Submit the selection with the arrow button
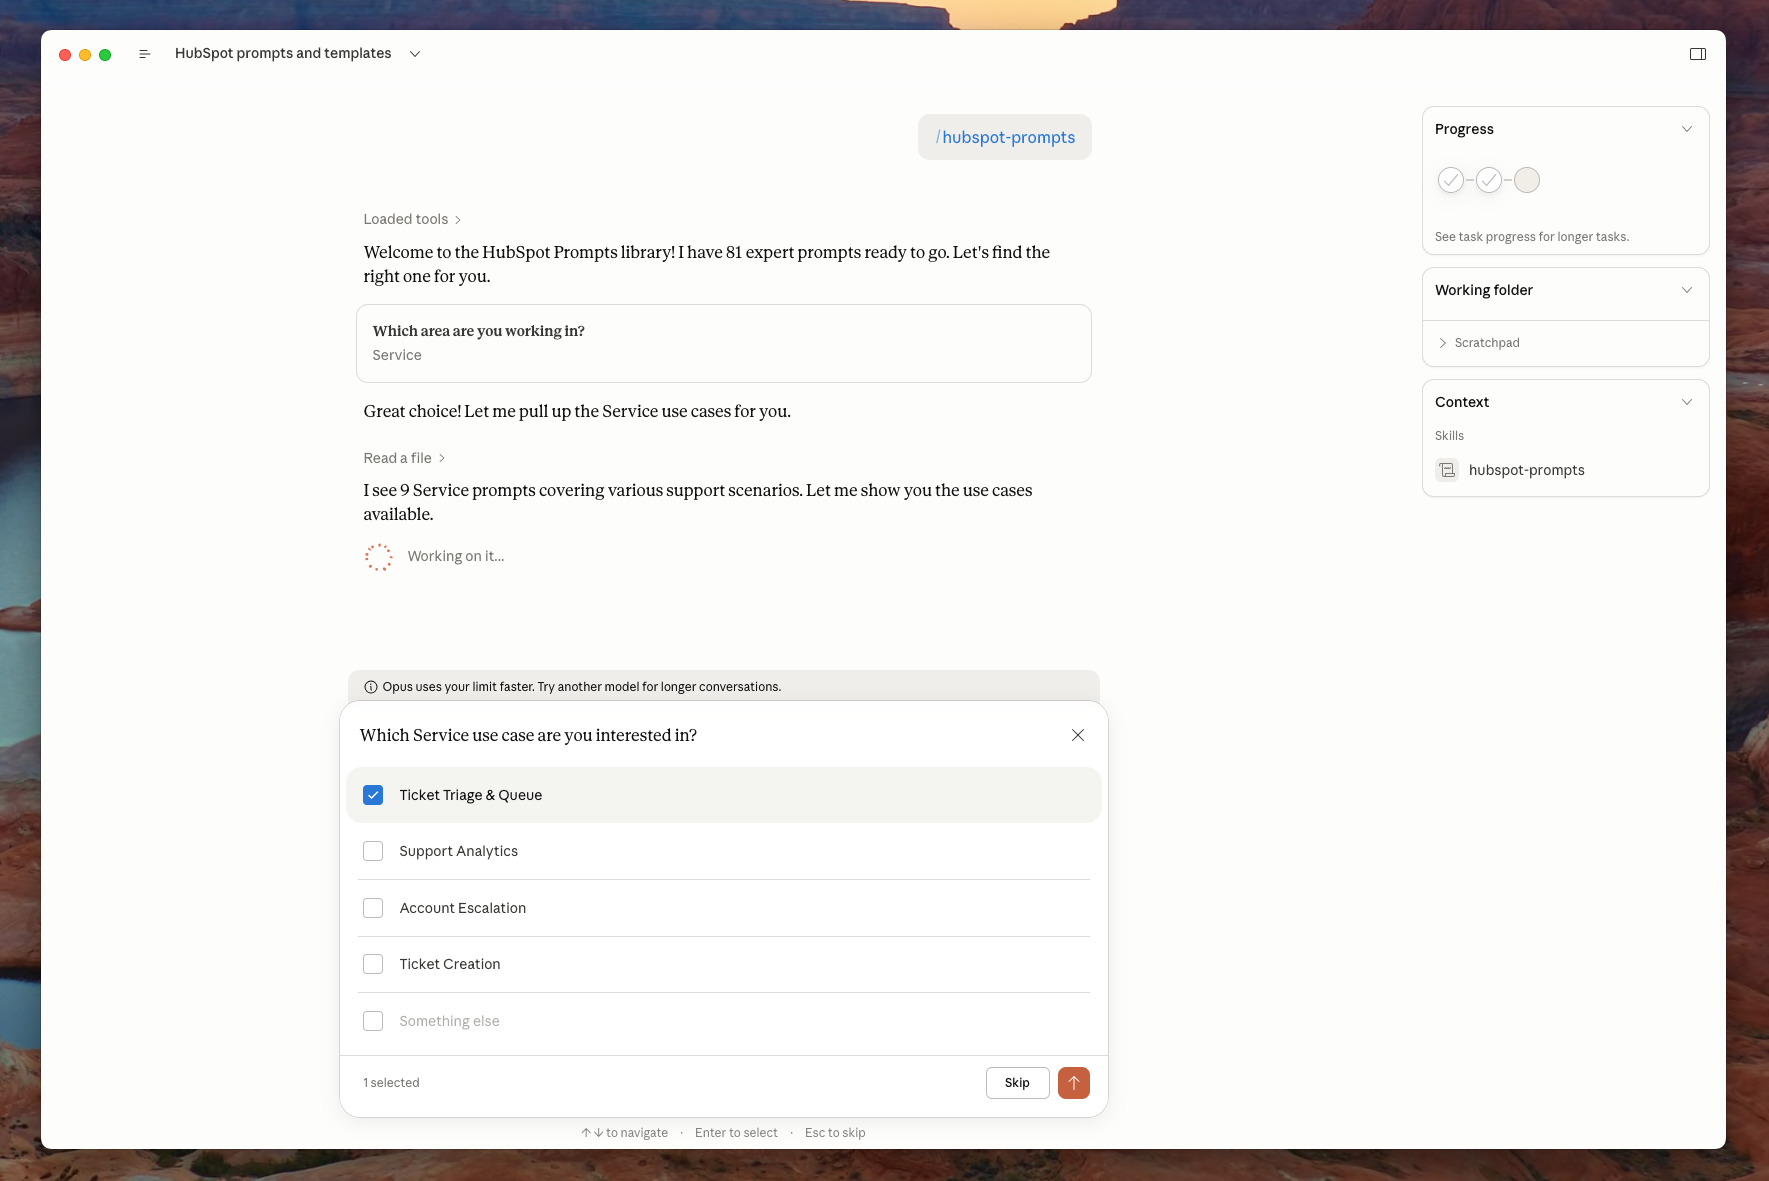This screenshot has height=1181, width=1769. [1074, 1083]
